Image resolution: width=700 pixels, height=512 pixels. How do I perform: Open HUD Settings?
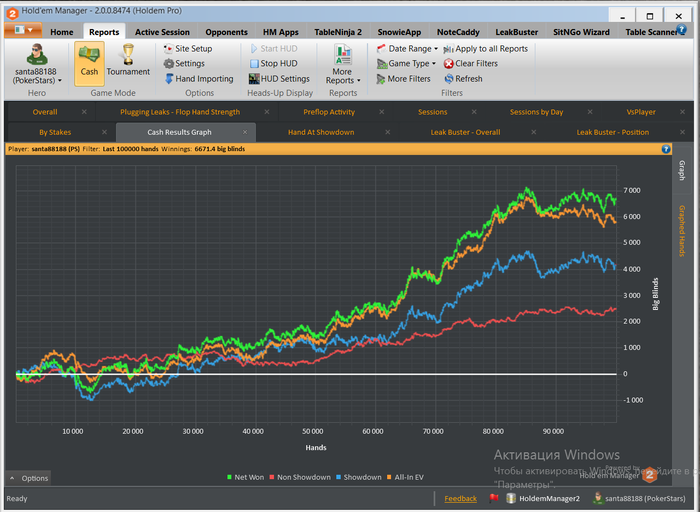pos(279,79)
